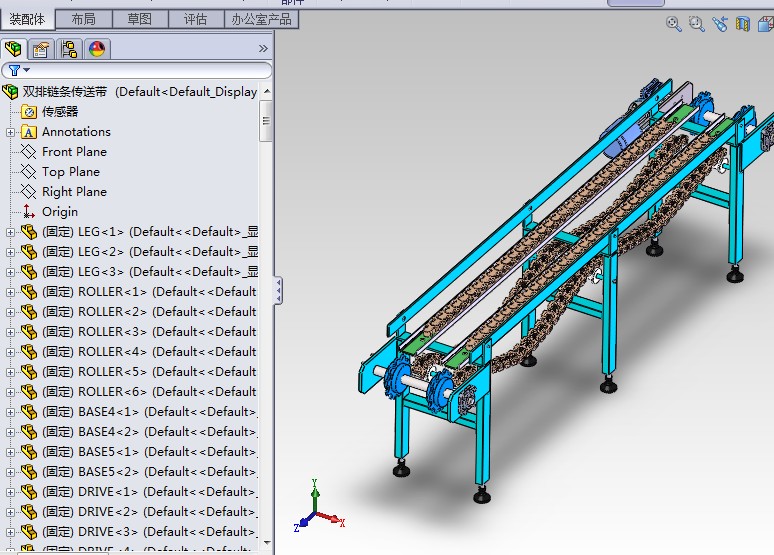Click the Section View icon

(x=742, y=23)
